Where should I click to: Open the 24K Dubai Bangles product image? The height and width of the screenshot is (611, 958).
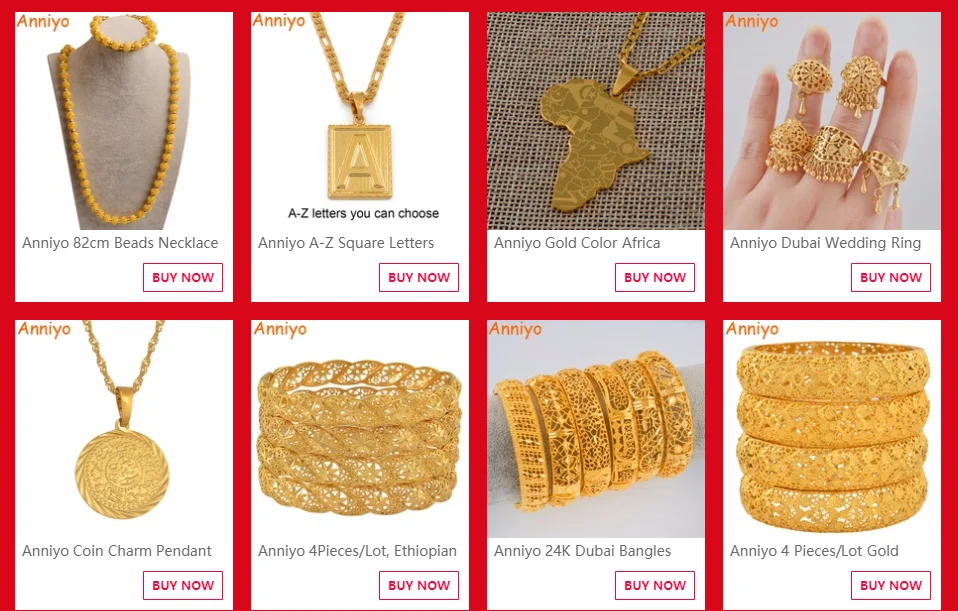(596, 429)
